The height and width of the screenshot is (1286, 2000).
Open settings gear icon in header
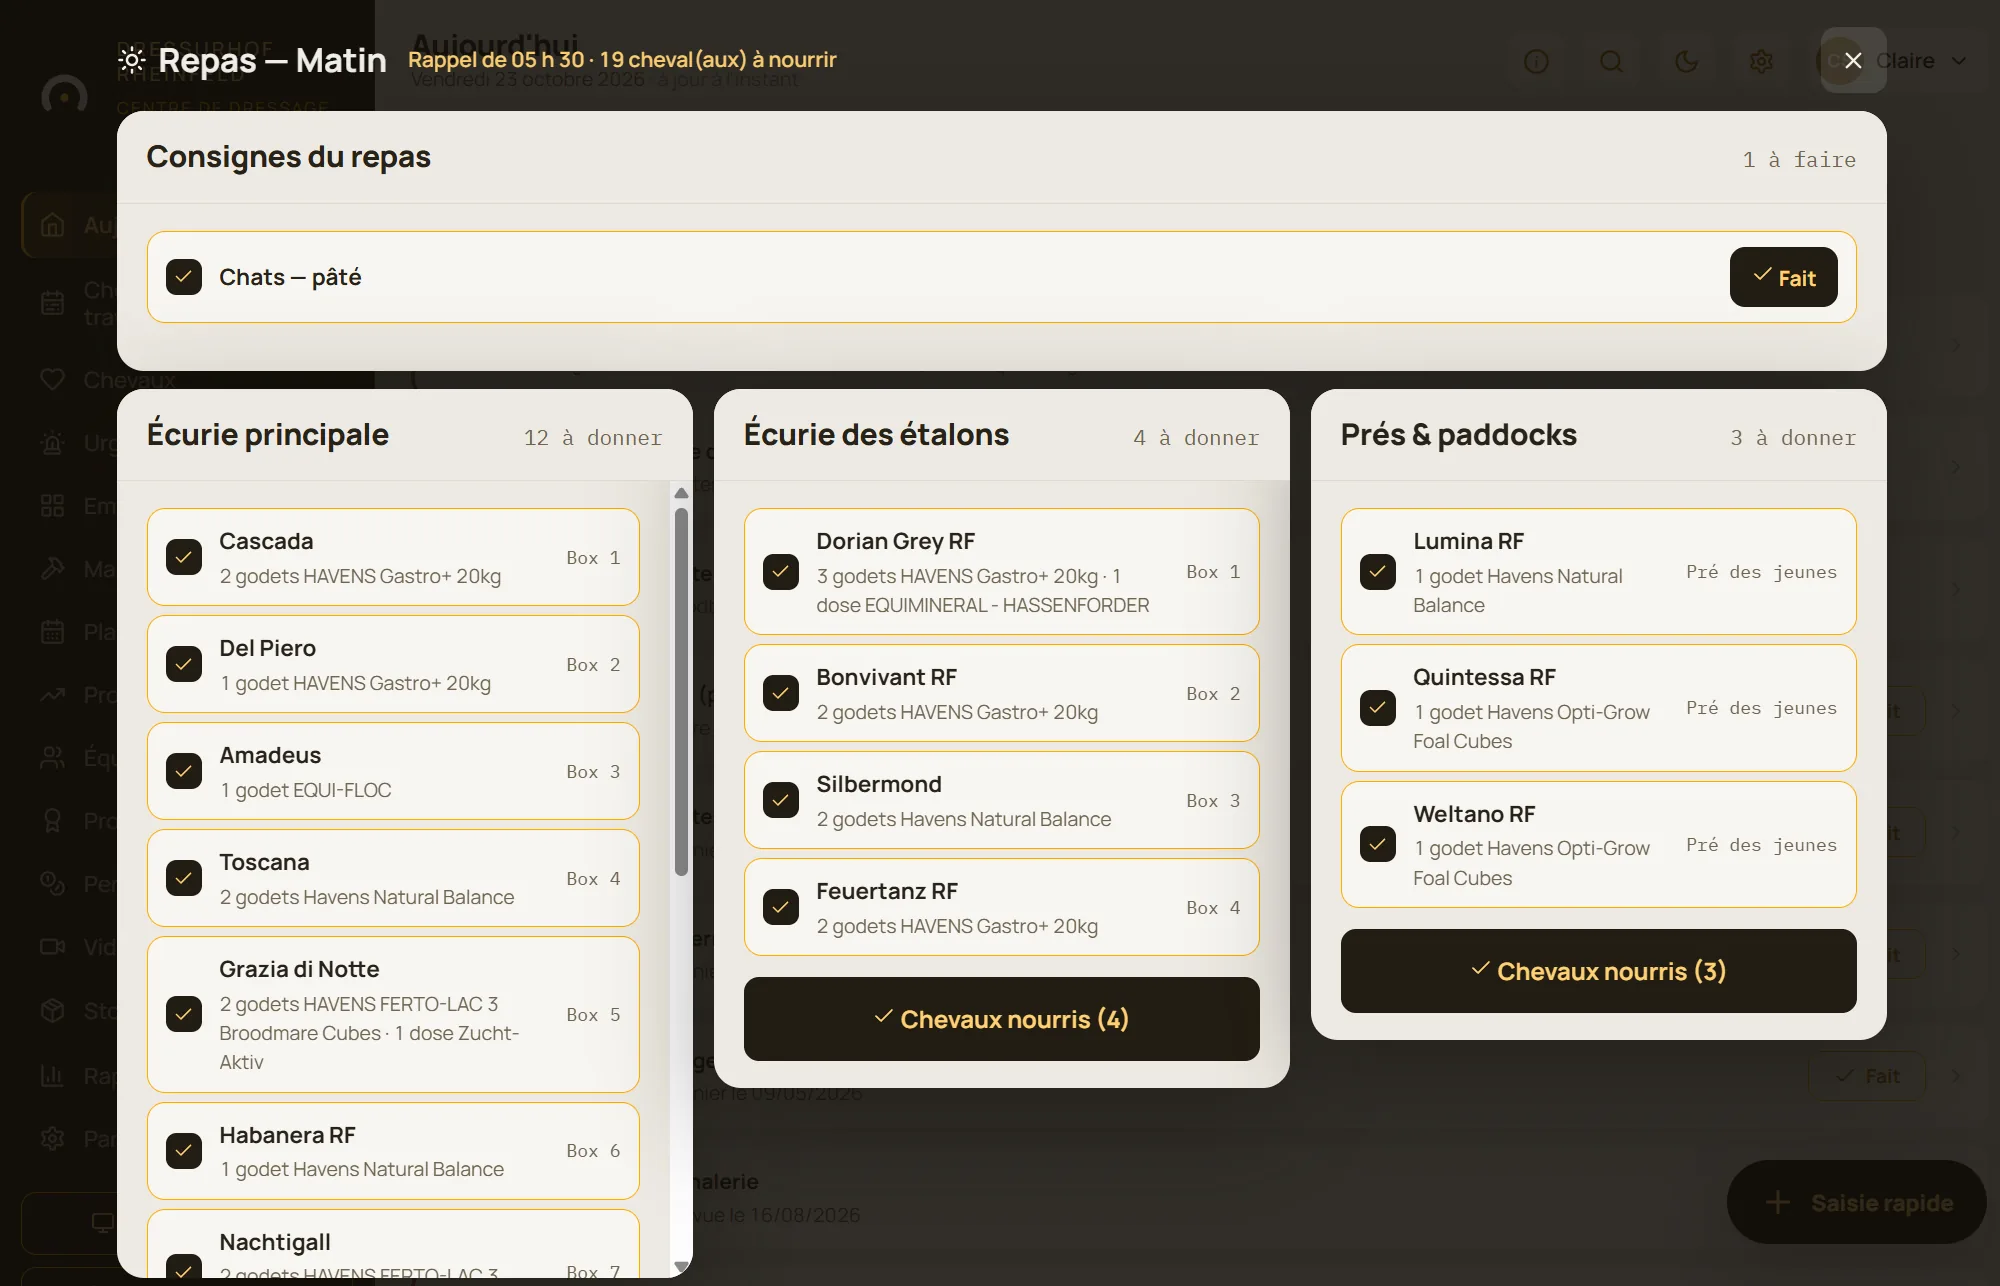click(1761, 62)
